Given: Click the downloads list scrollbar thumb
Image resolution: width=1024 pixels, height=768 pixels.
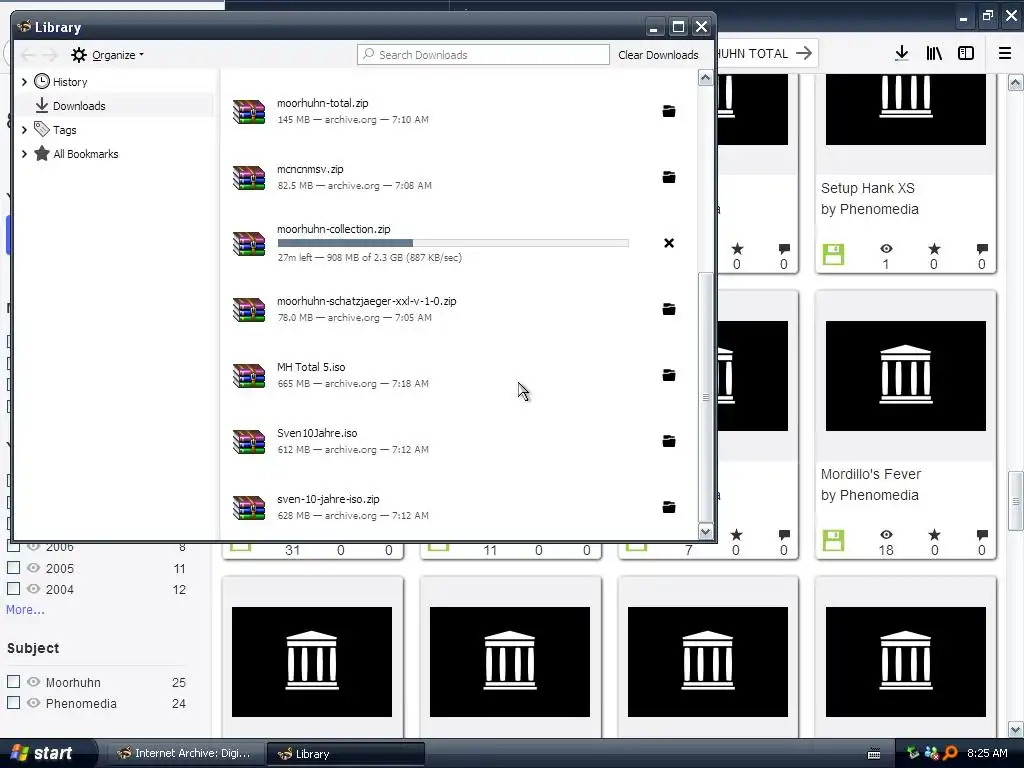Looking at the screenshot, I should (x=705, y=397).
